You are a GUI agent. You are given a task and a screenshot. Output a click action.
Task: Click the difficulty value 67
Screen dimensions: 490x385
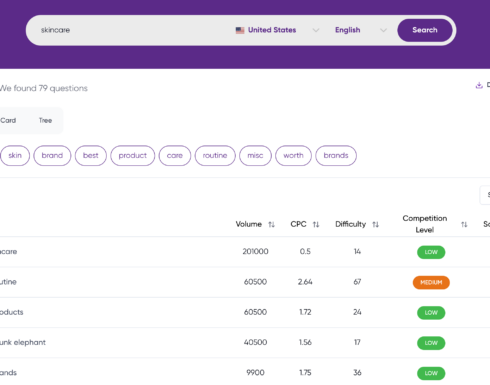click(357, 282)
